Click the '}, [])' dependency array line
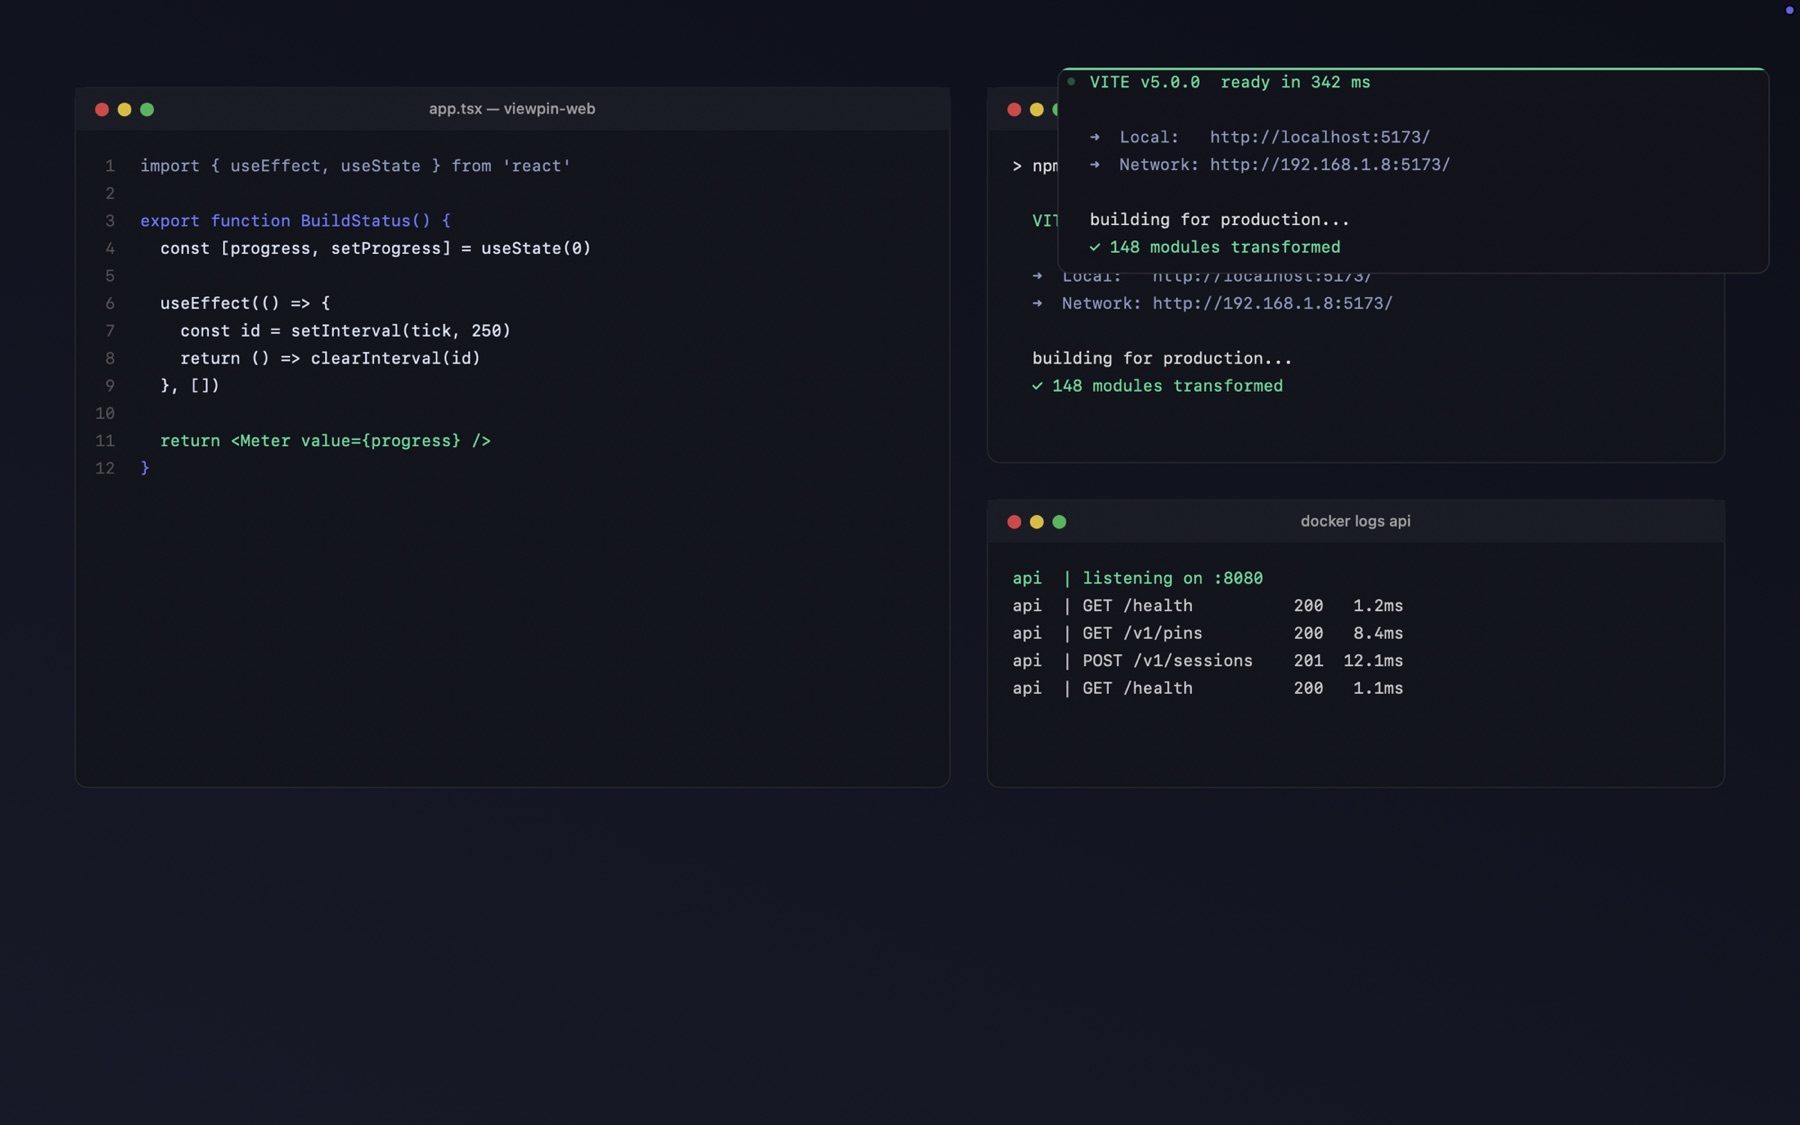 [x=190, y=386]
